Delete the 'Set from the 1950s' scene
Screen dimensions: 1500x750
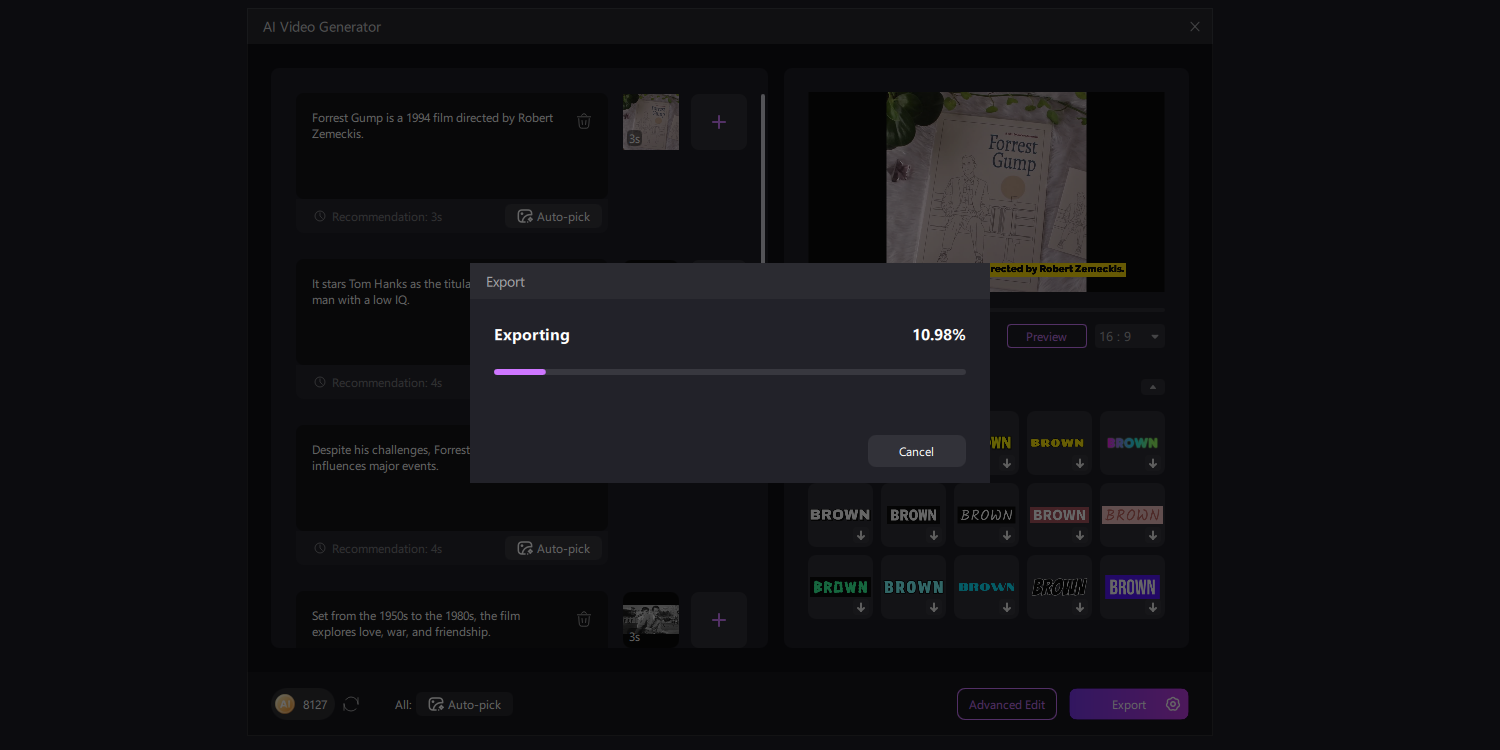coord(584,619)
